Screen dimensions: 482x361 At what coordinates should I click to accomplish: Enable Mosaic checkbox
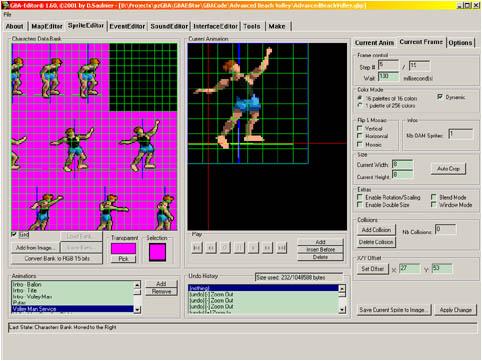click(360, 144)
